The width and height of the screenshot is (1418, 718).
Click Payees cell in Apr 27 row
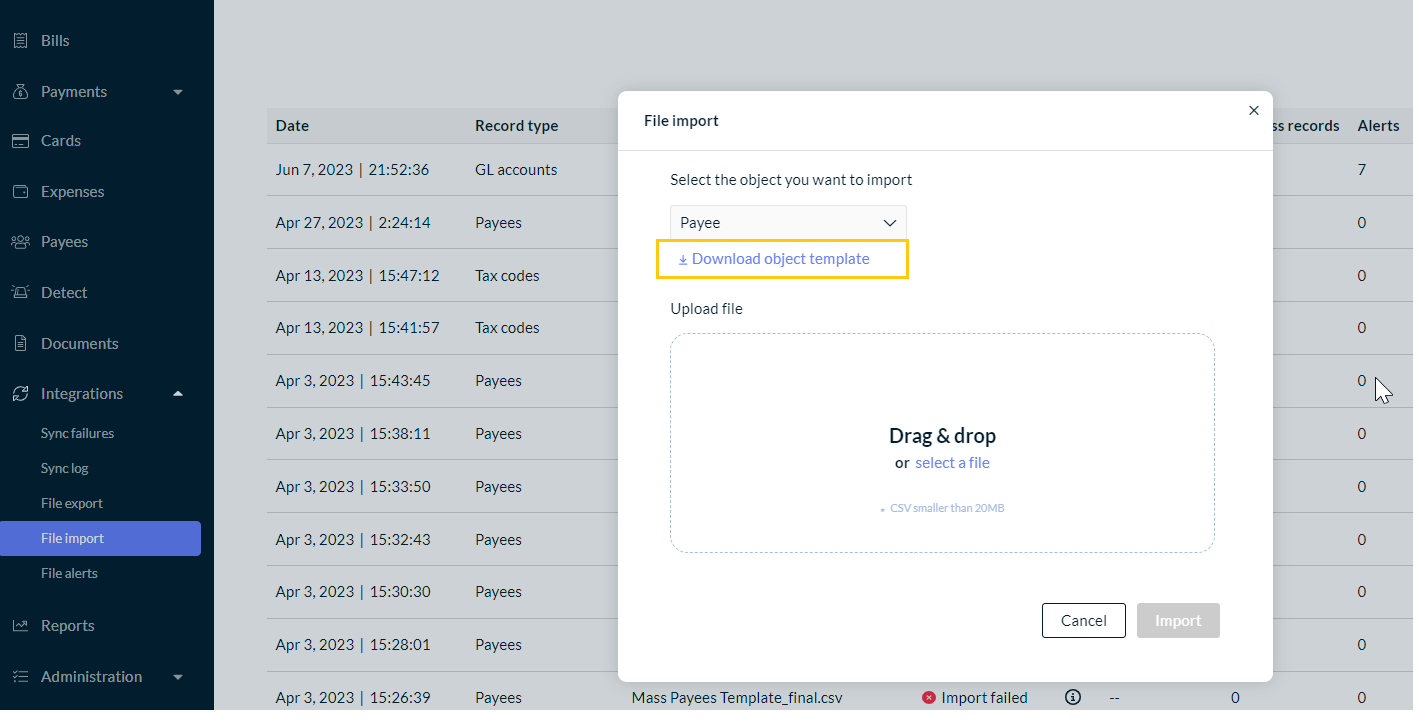point(498,223)
